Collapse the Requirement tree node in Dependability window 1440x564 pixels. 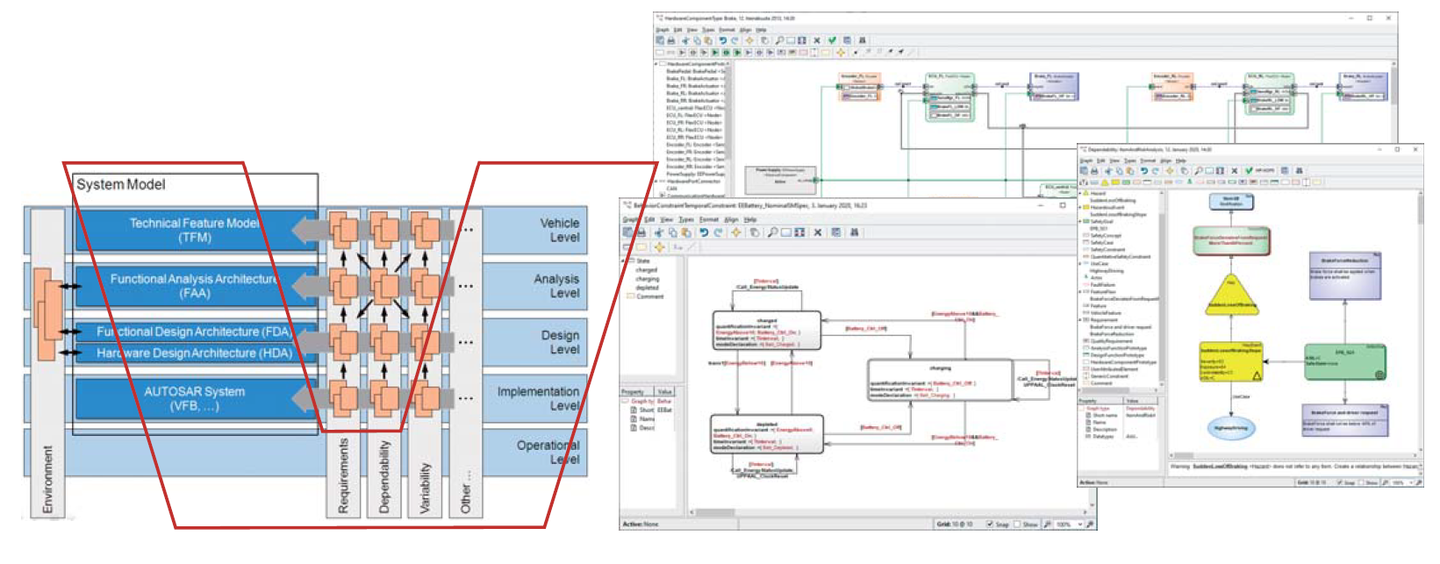(1080, 320)
